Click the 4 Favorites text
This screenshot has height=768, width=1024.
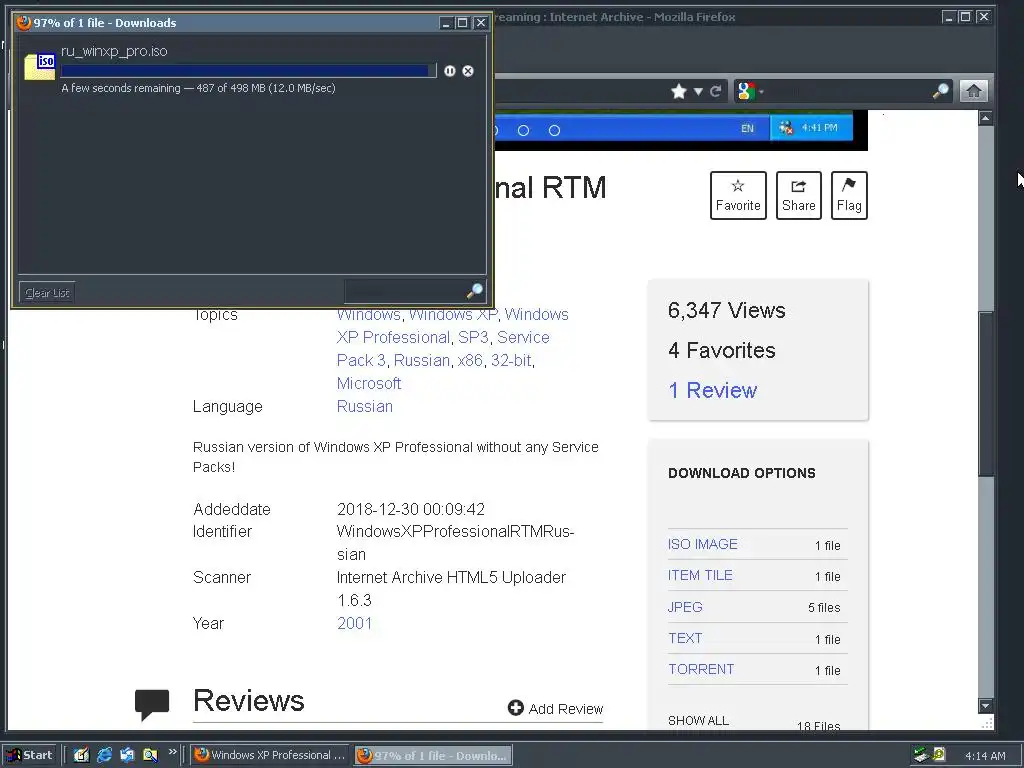(722, 350)
